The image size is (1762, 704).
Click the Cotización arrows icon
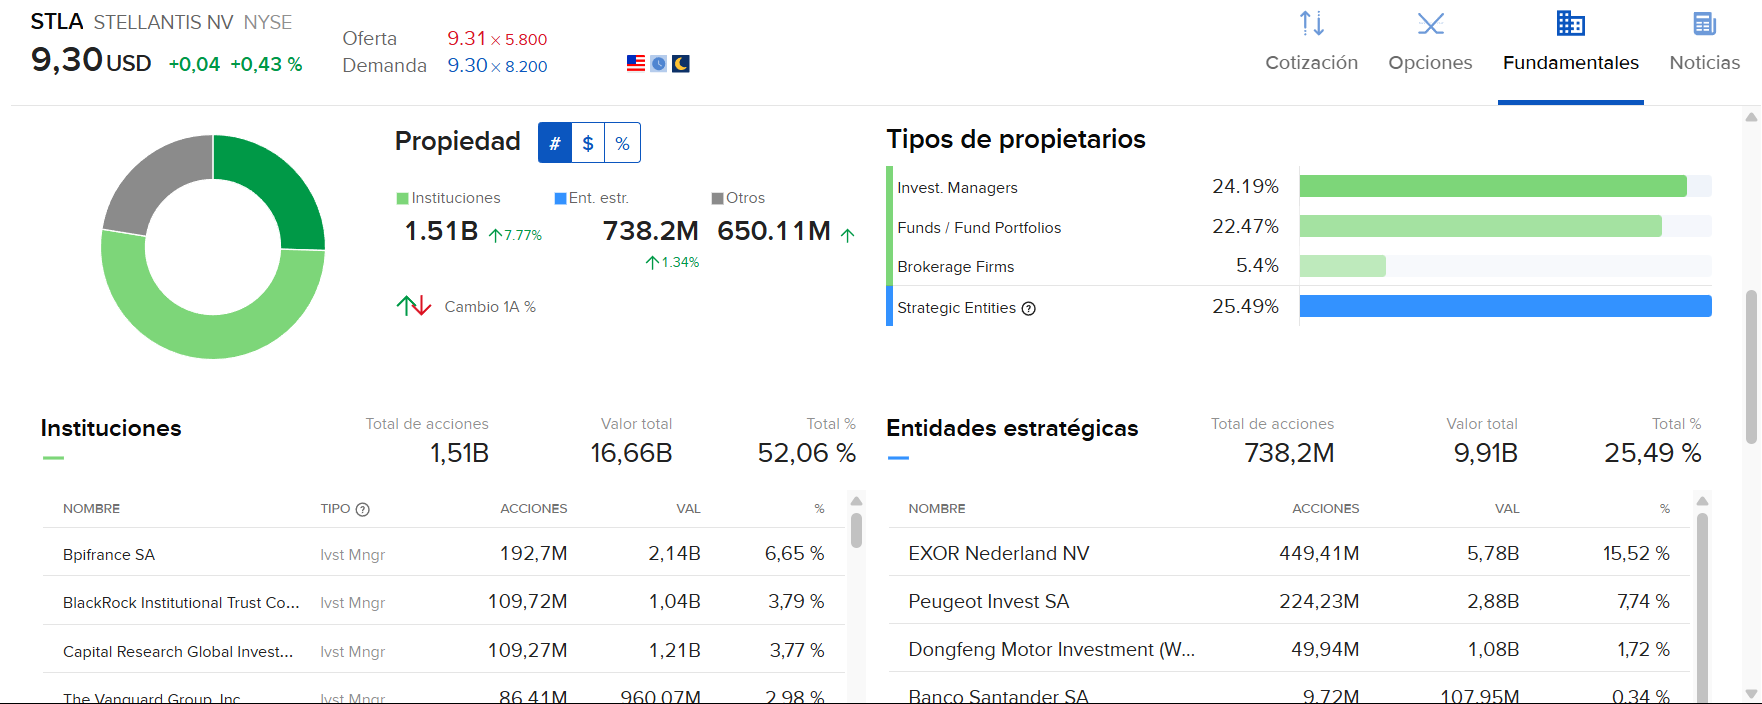click(1311, 23)
